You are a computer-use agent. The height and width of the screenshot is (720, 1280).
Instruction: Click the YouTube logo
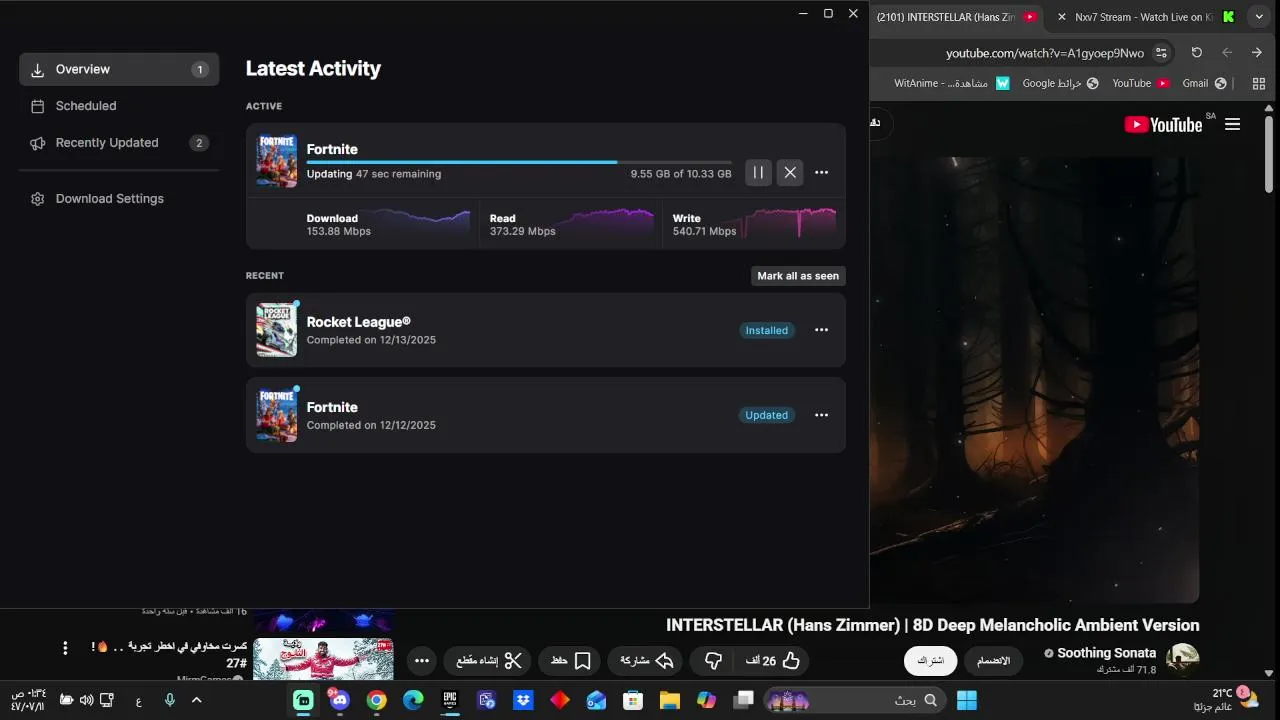click(1164, 125)
